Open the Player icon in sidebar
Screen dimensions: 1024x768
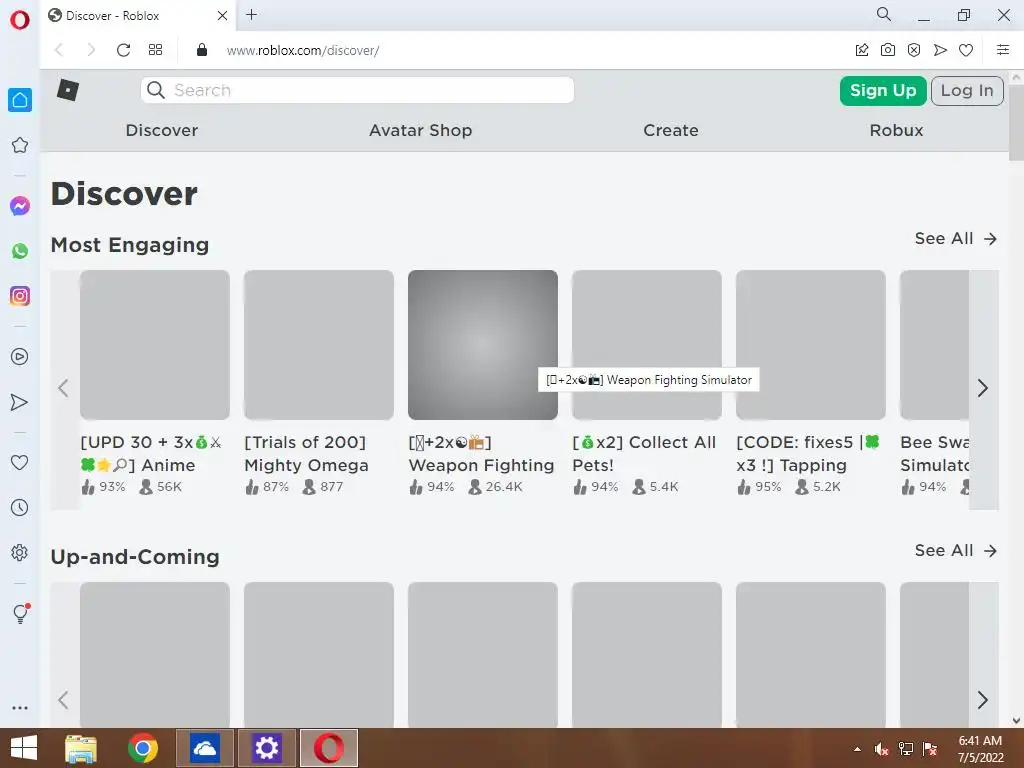pyautogui.click(x=20, y=357)
